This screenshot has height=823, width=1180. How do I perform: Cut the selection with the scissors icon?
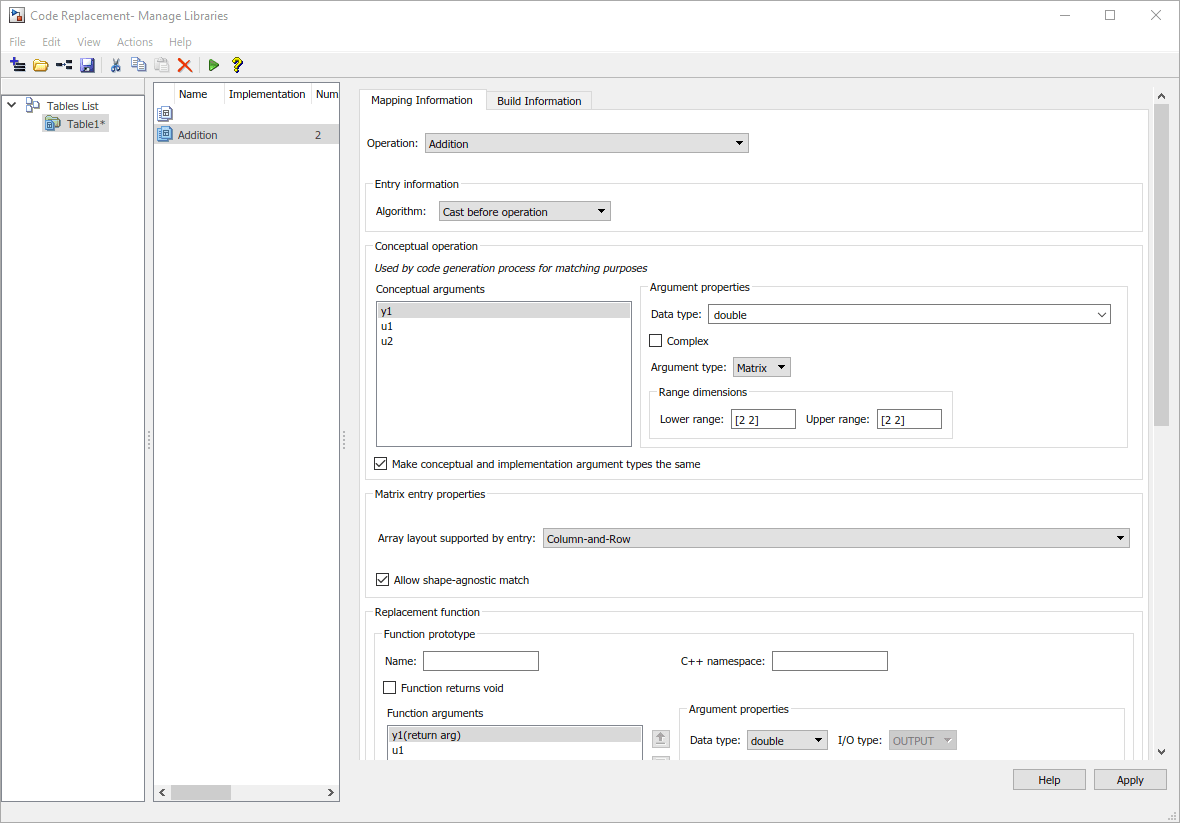115,65
